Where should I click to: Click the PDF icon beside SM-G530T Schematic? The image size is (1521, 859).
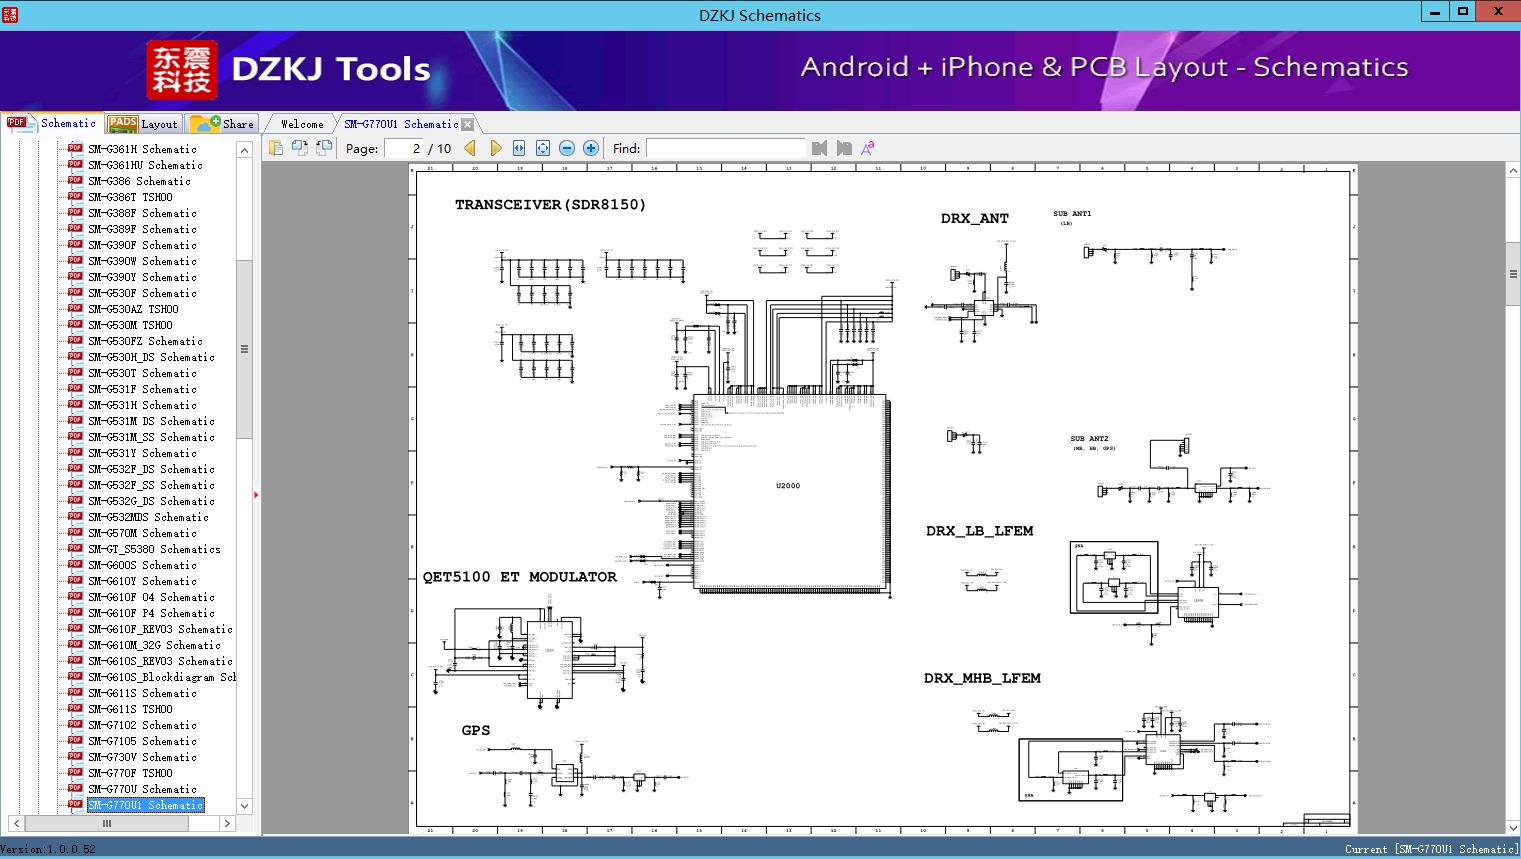pyautogui.click(x=75, y=373)
